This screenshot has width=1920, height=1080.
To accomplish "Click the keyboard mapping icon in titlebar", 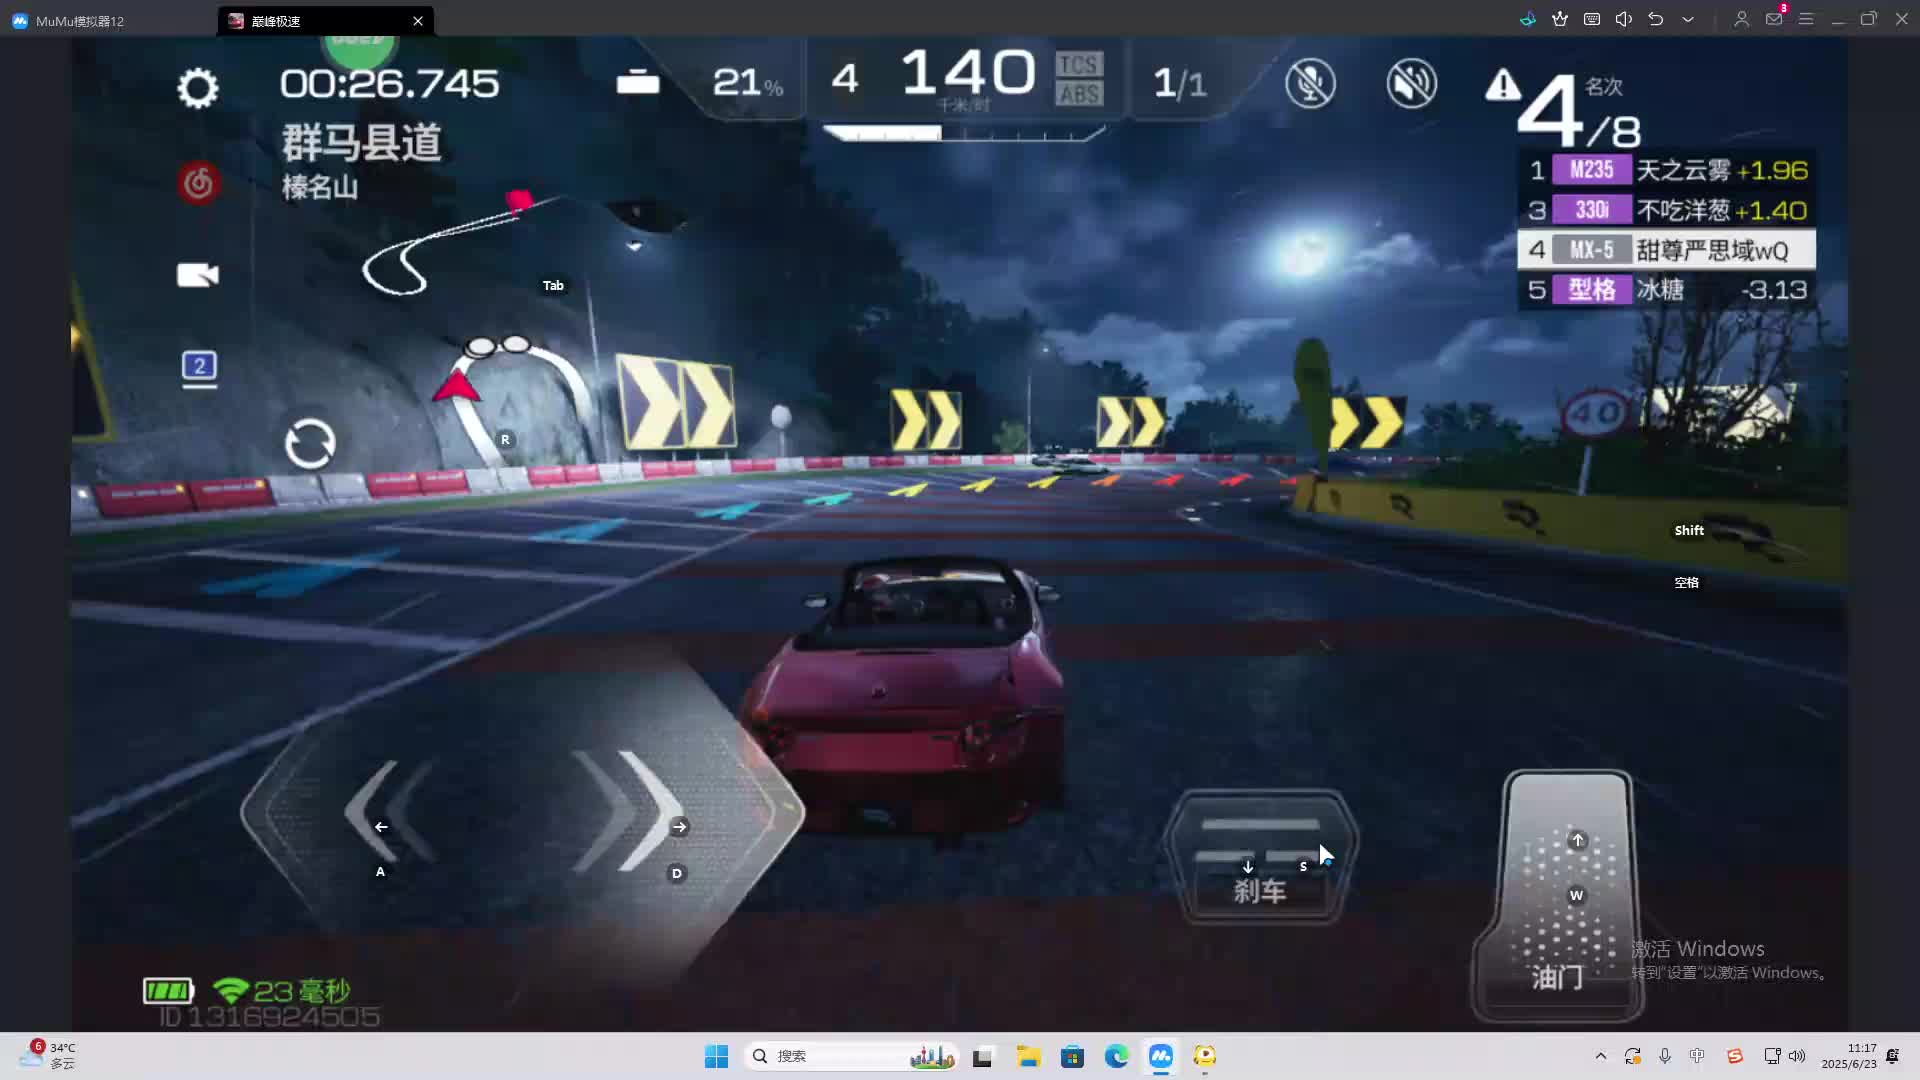I will 1592,19.
